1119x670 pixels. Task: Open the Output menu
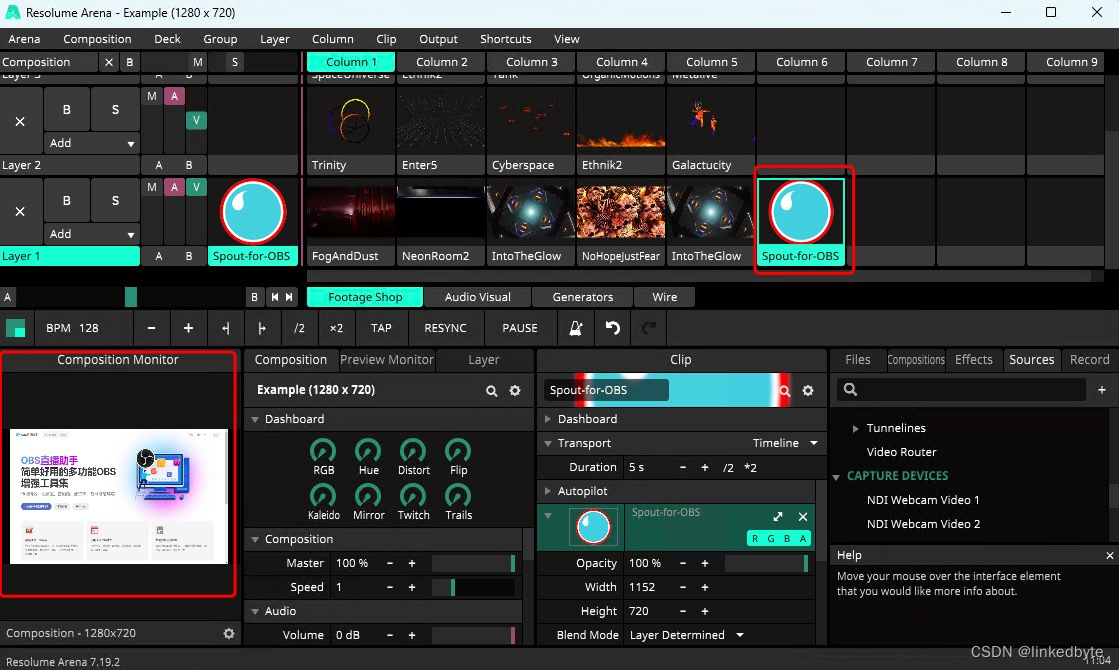(438, 39)
